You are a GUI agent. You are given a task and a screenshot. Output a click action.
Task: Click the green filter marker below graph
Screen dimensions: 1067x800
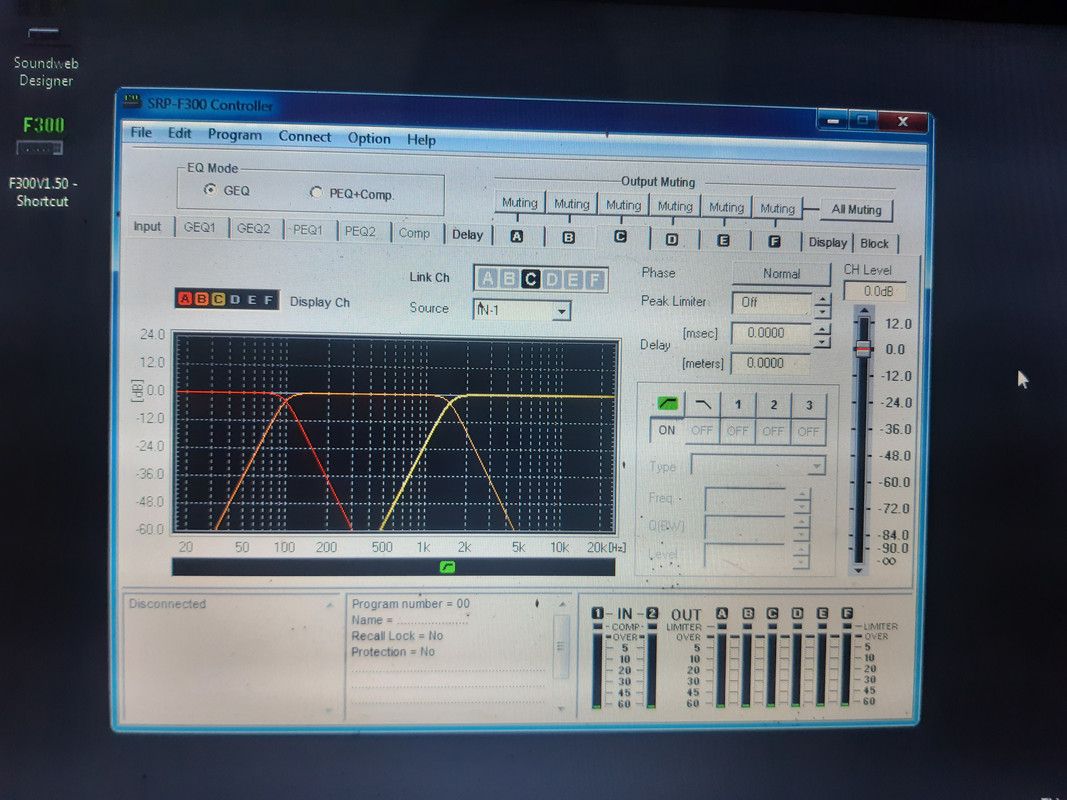[x=447, y=567]
